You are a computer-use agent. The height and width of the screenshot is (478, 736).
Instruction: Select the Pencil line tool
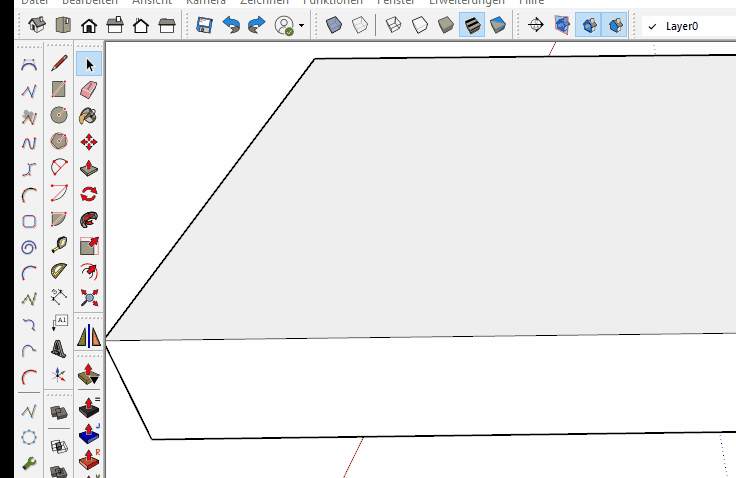click(59, 64)
